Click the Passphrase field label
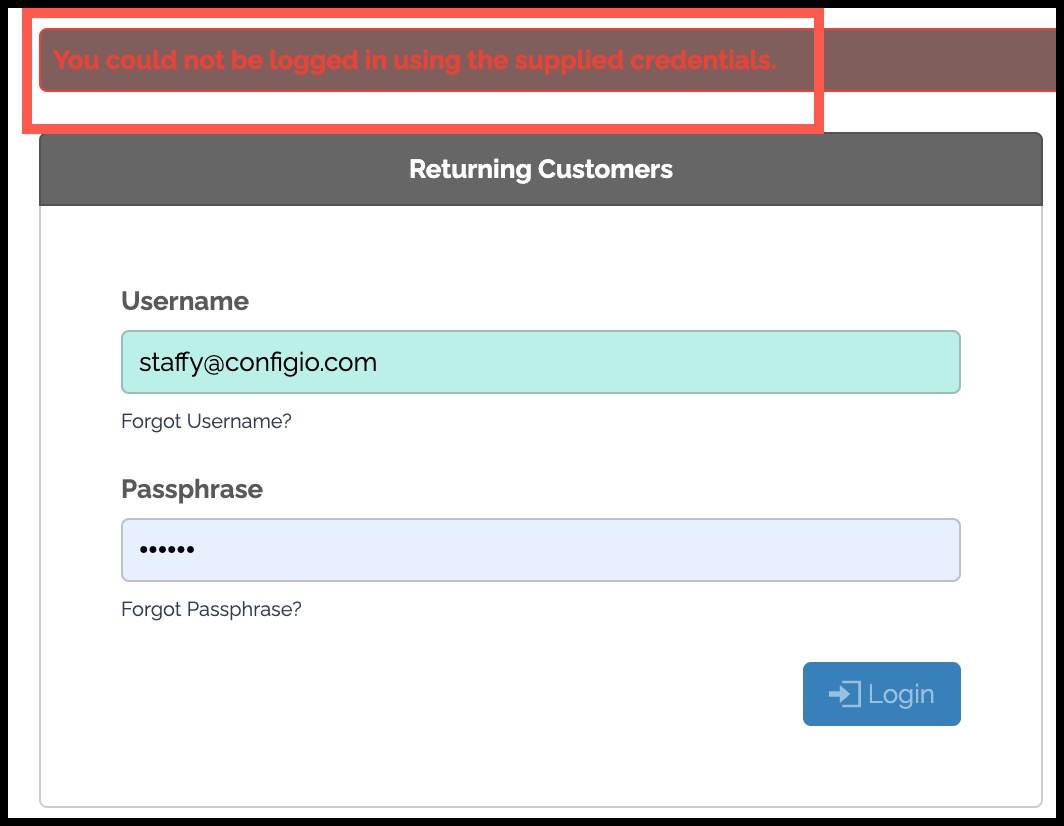The width and height of the screenshot is (1064, 826). click(192, 489)
